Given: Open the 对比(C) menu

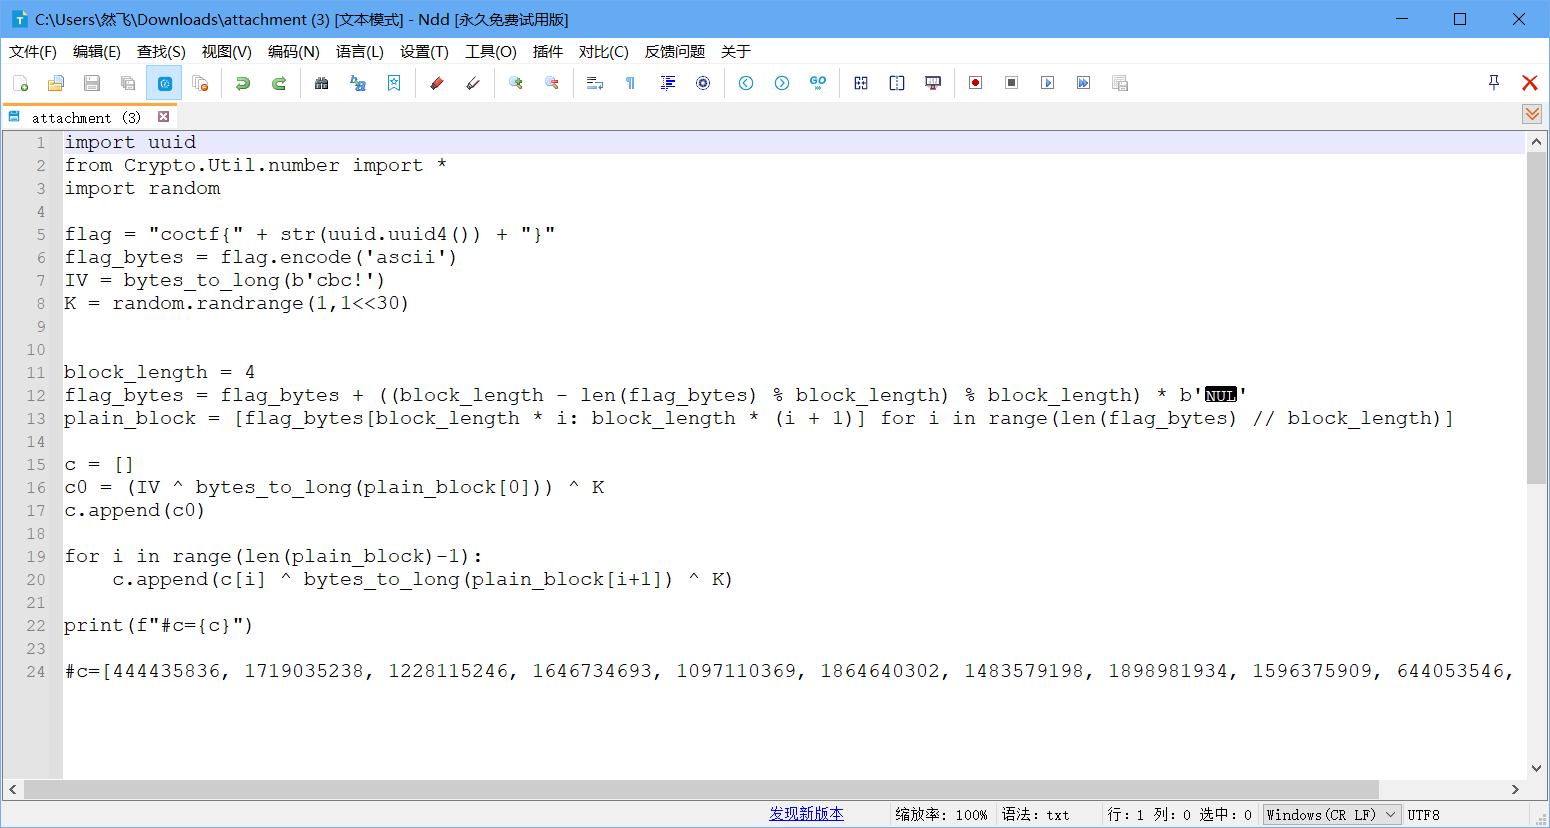Looking at the screenshot, I should [x=604, y=52].
